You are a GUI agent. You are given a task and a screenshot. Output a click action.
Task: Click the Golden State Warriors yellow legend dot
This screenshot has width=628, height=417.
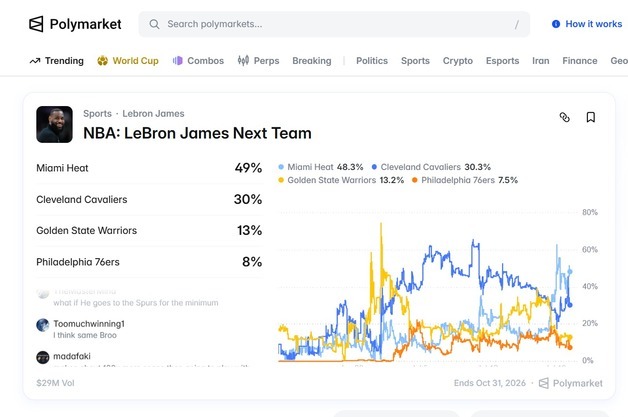tap(281, 180)
